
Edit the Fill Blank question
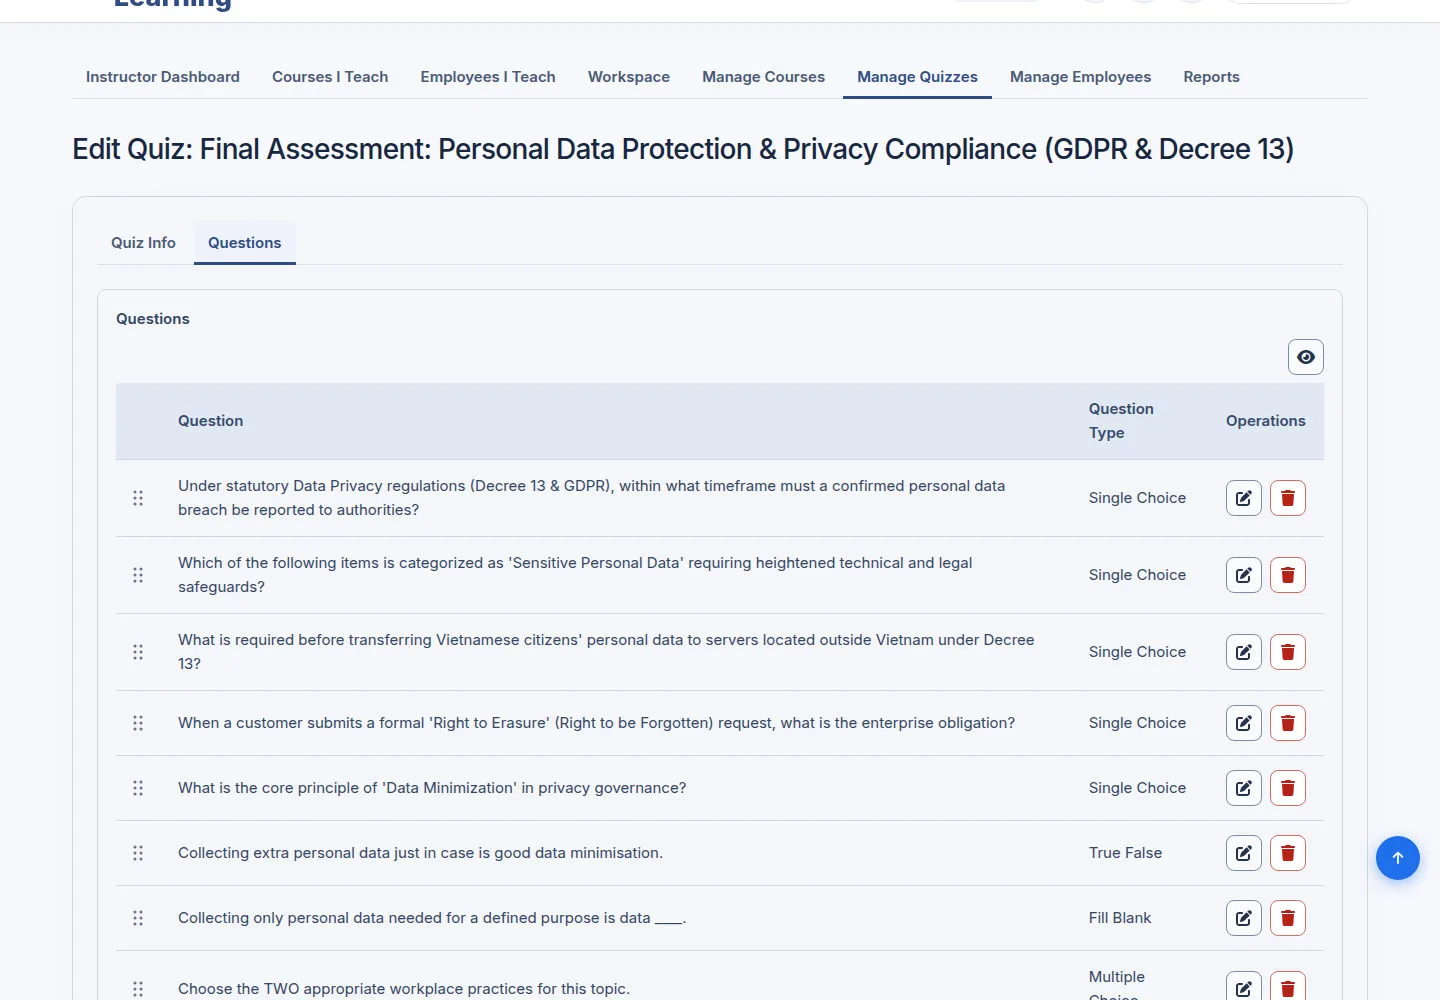(x=1244, y=918)
